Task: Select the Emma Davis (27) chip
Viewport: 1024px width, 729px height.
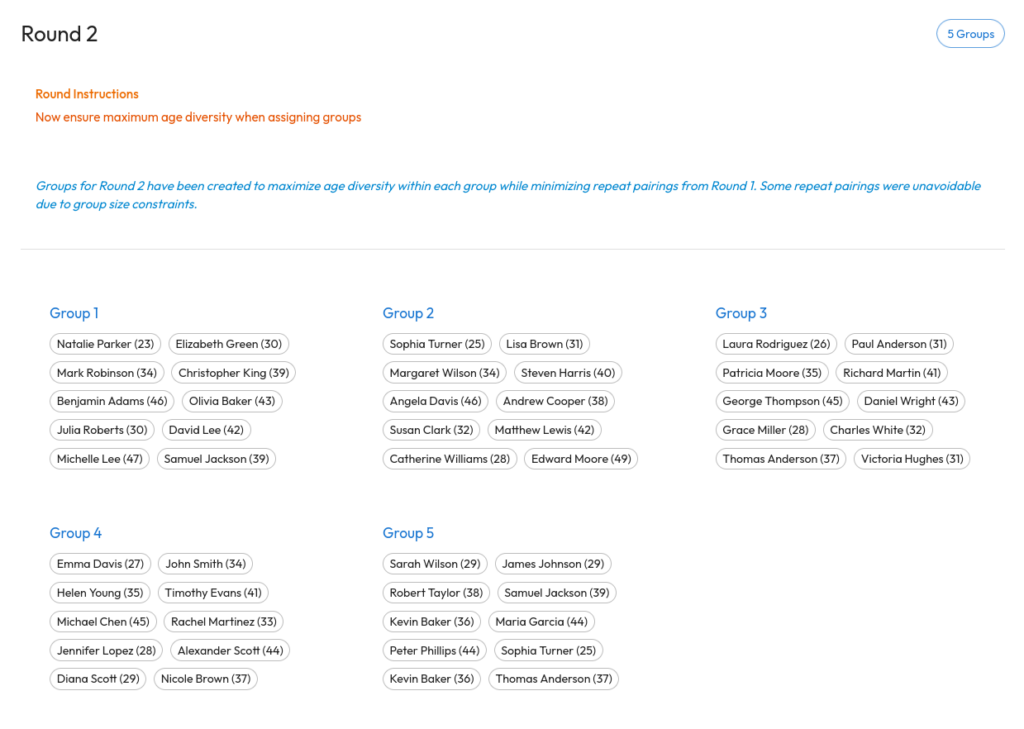Action: [100, 564]
